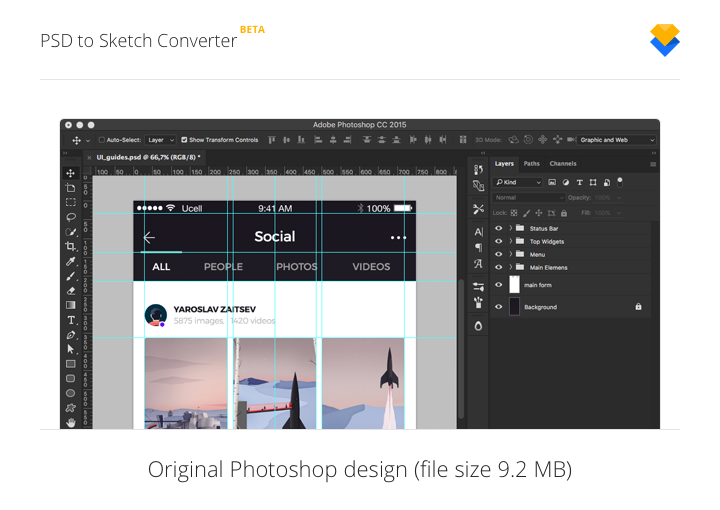This screenshot has height=510, width=720.
Task: Open the Layers panel options menu
Action: (653, 164)
